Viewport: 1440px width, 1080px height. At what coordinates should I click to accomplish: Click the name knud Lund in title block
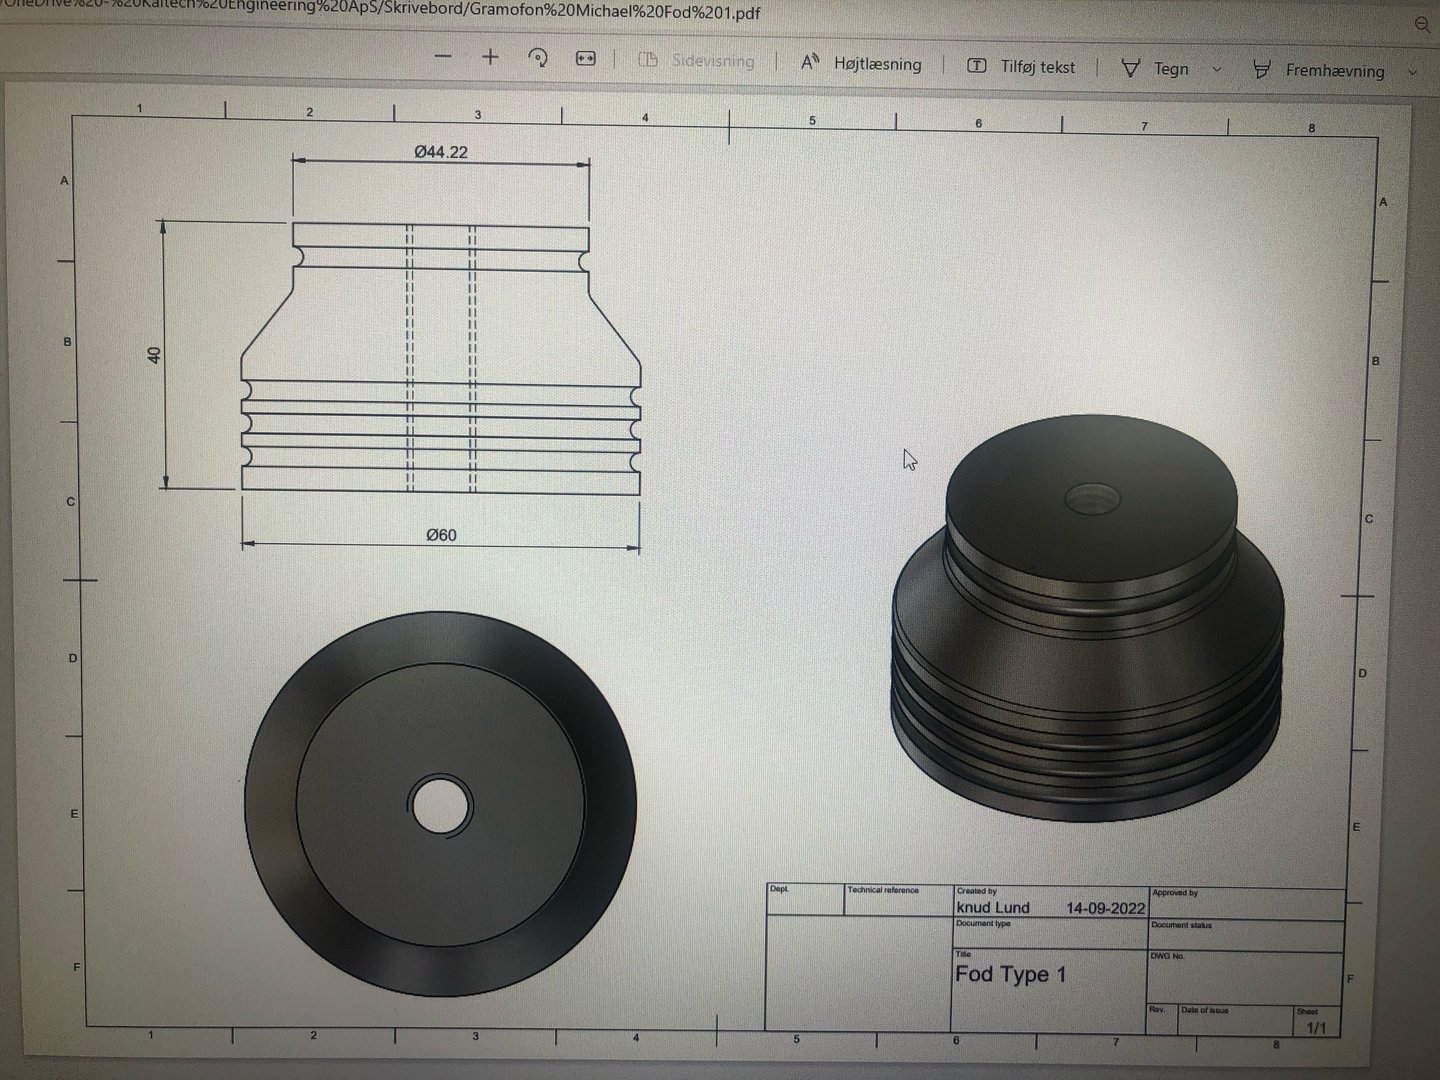point(993,907)
